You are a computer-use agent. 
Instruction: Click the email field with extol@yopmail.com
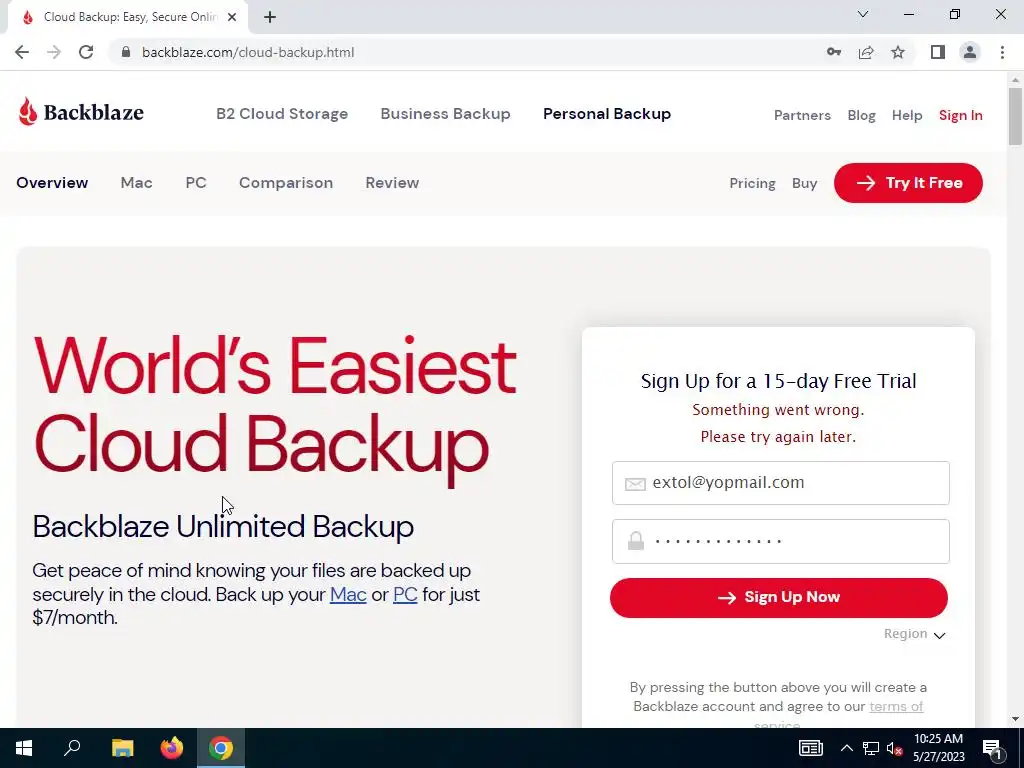(x=780, y=483)
